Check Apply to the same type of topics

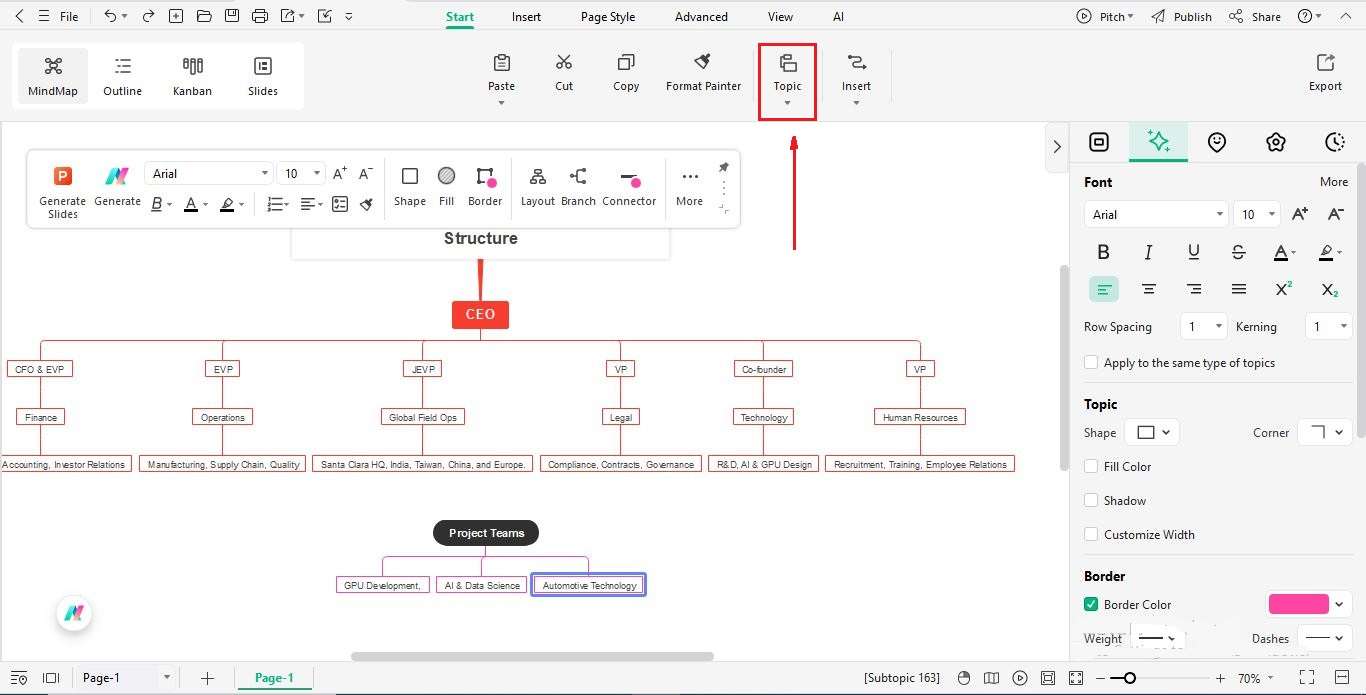coord(1090,362)
